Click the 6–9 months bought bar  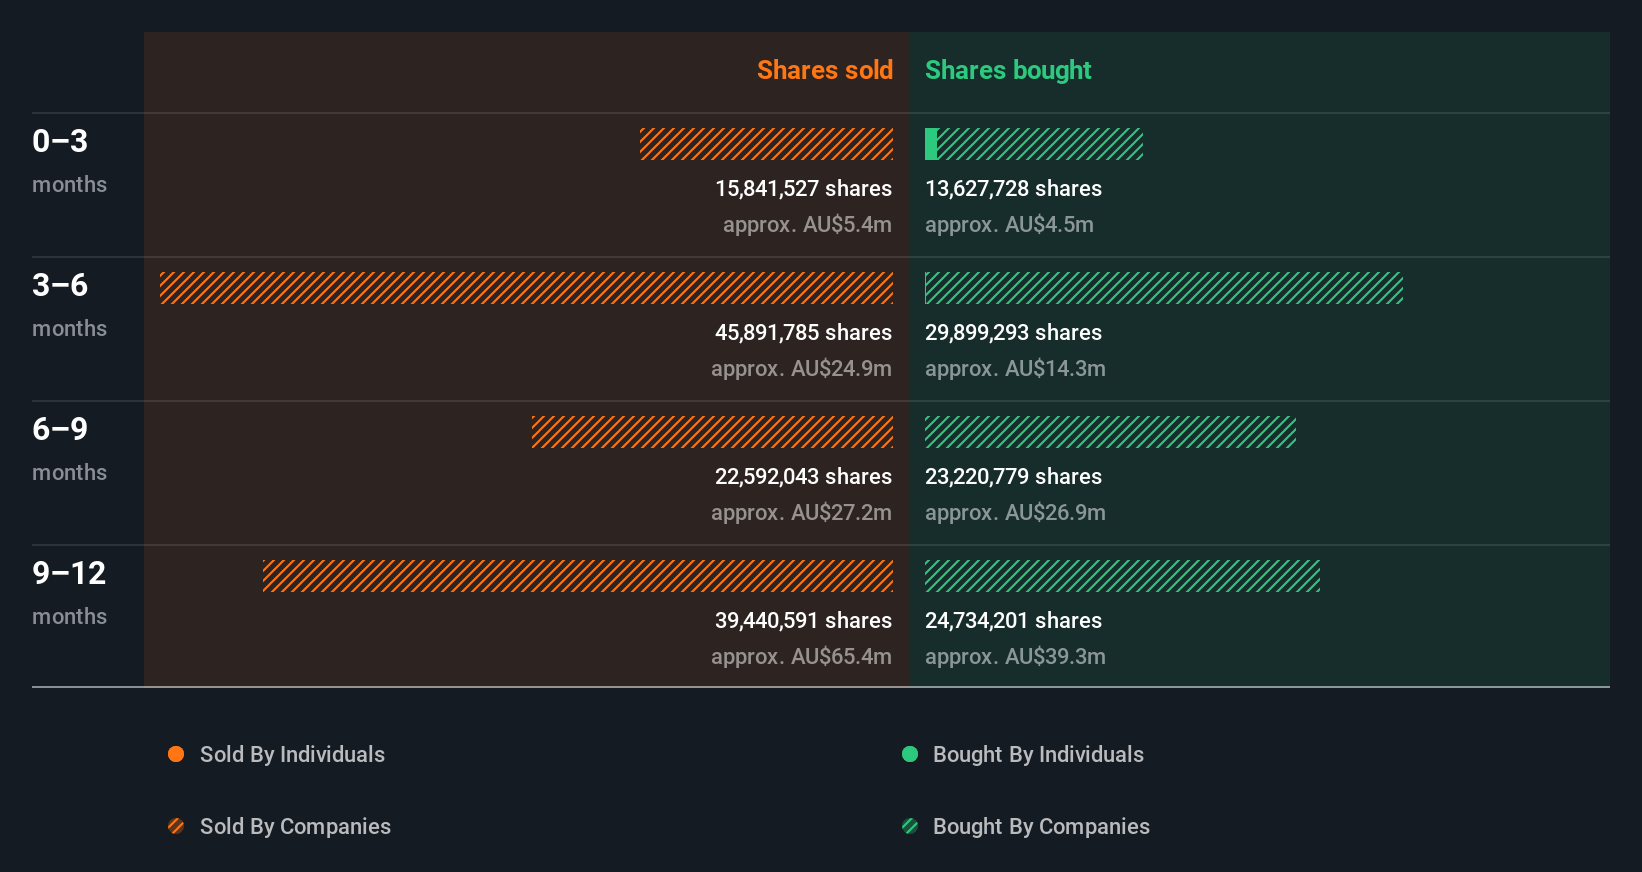point(1110,432)
